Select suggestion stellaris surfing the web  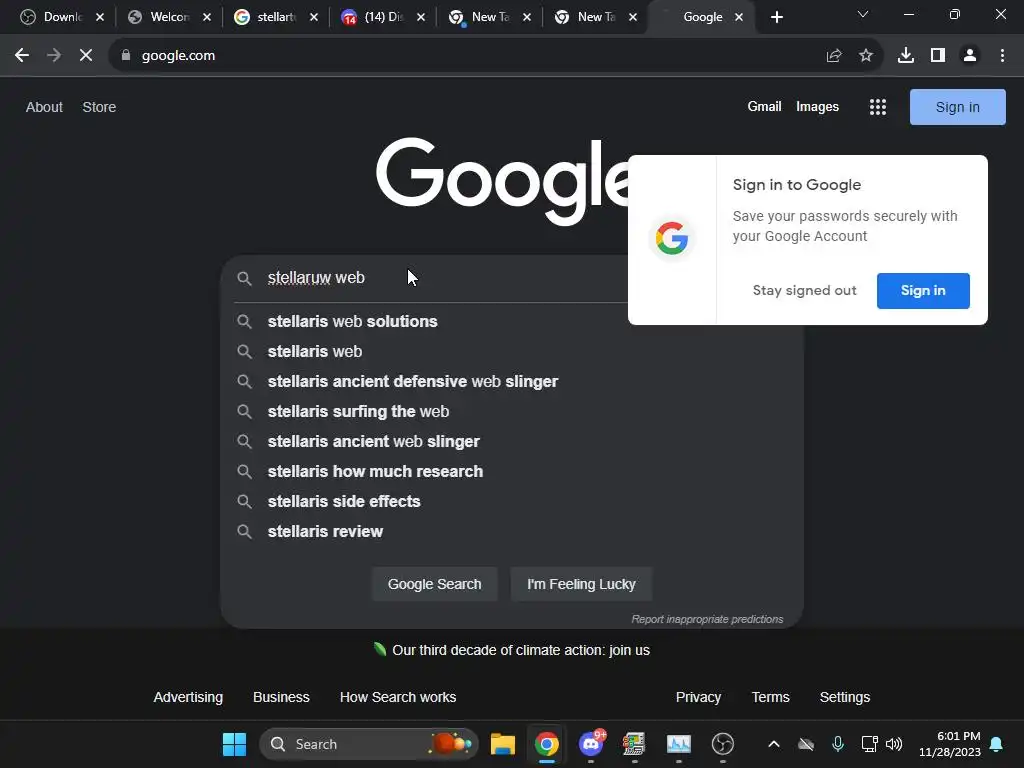(511, 411)
